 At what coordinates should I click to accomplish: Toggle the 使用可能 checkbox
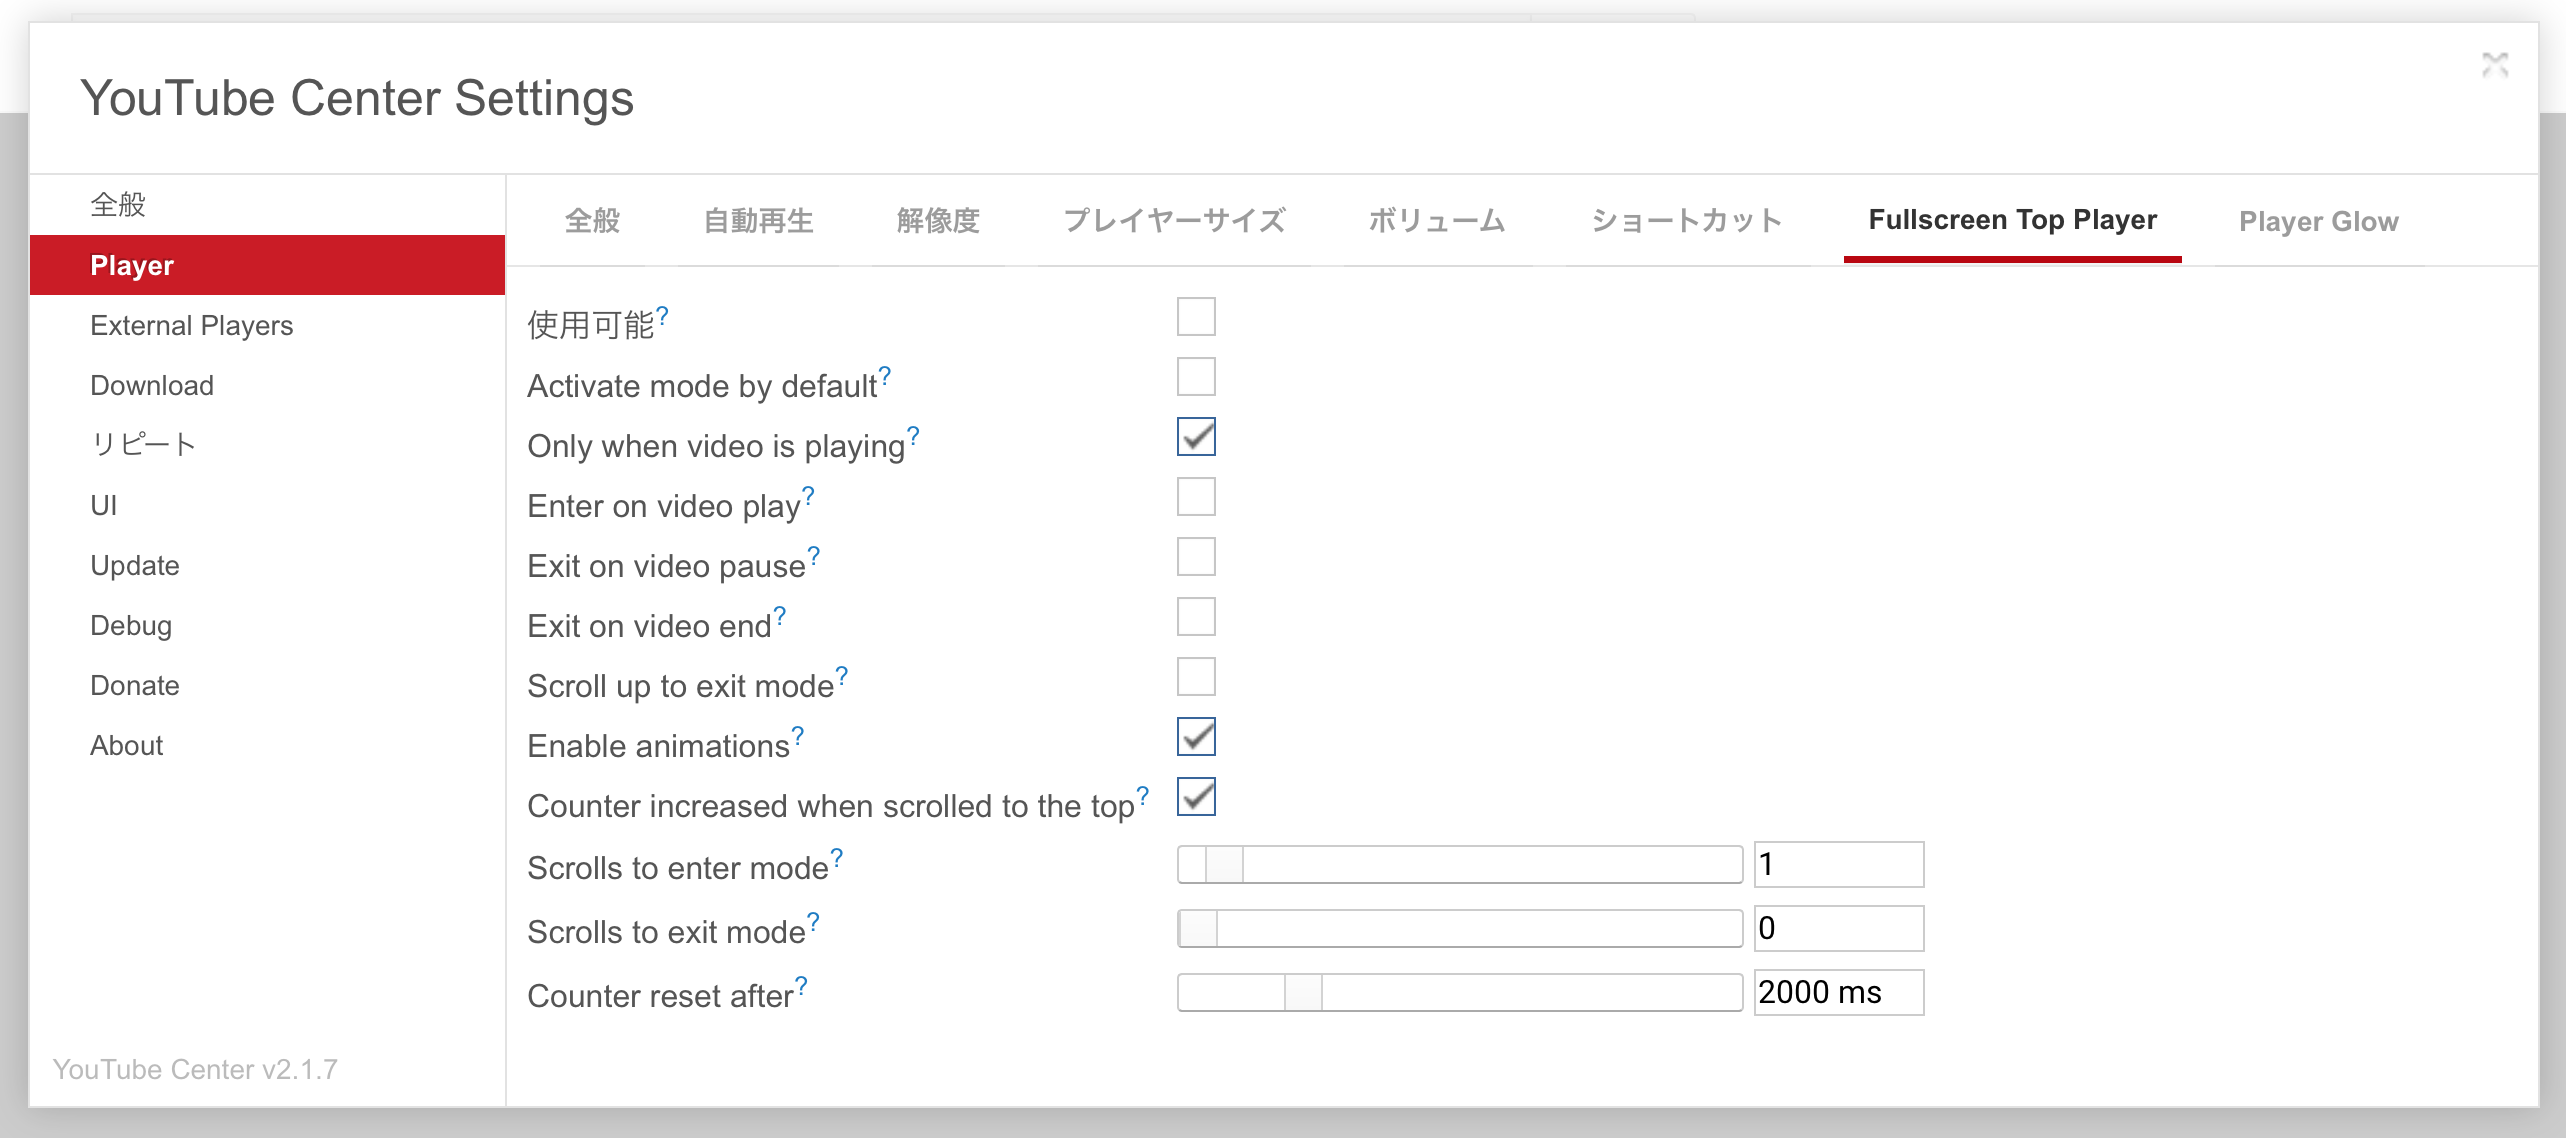point(1196,316)
